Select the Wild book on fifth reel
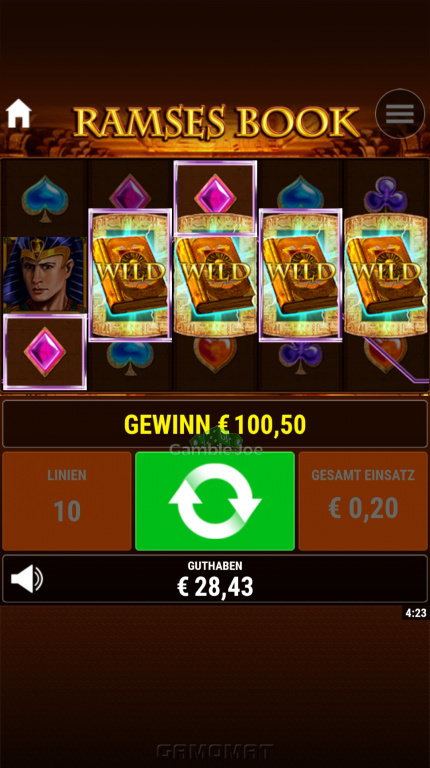Viewport: 430px width, 768px height. point(386,275)
